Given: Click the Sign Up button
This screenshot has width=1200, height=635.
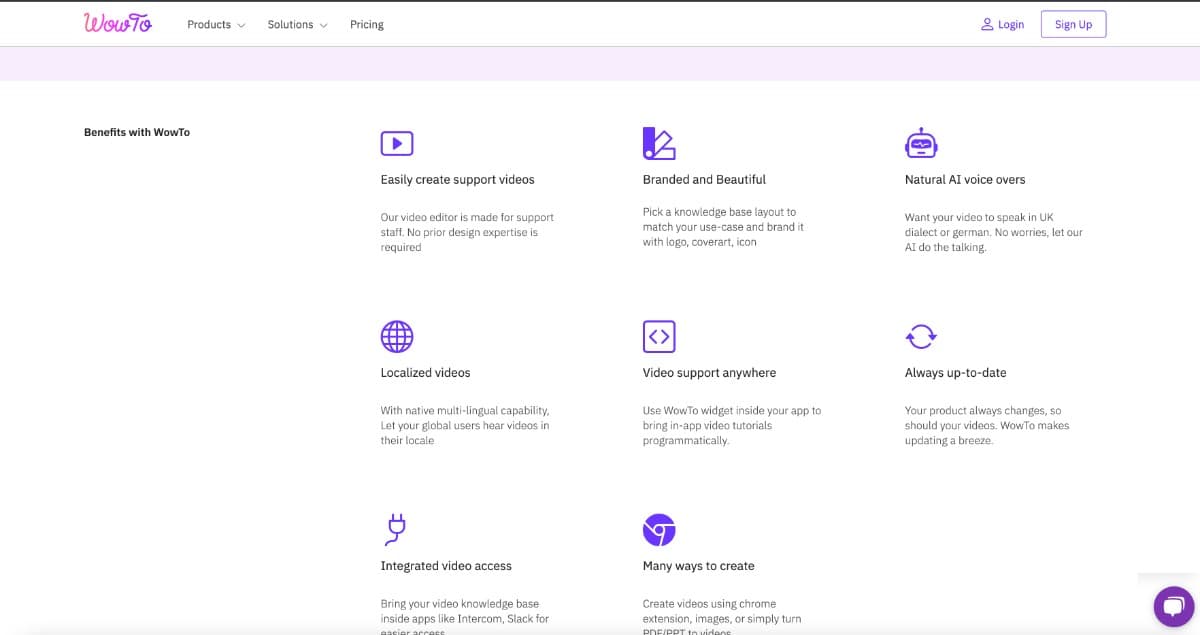Looking at the screenshot, I should pos(1073,24).
